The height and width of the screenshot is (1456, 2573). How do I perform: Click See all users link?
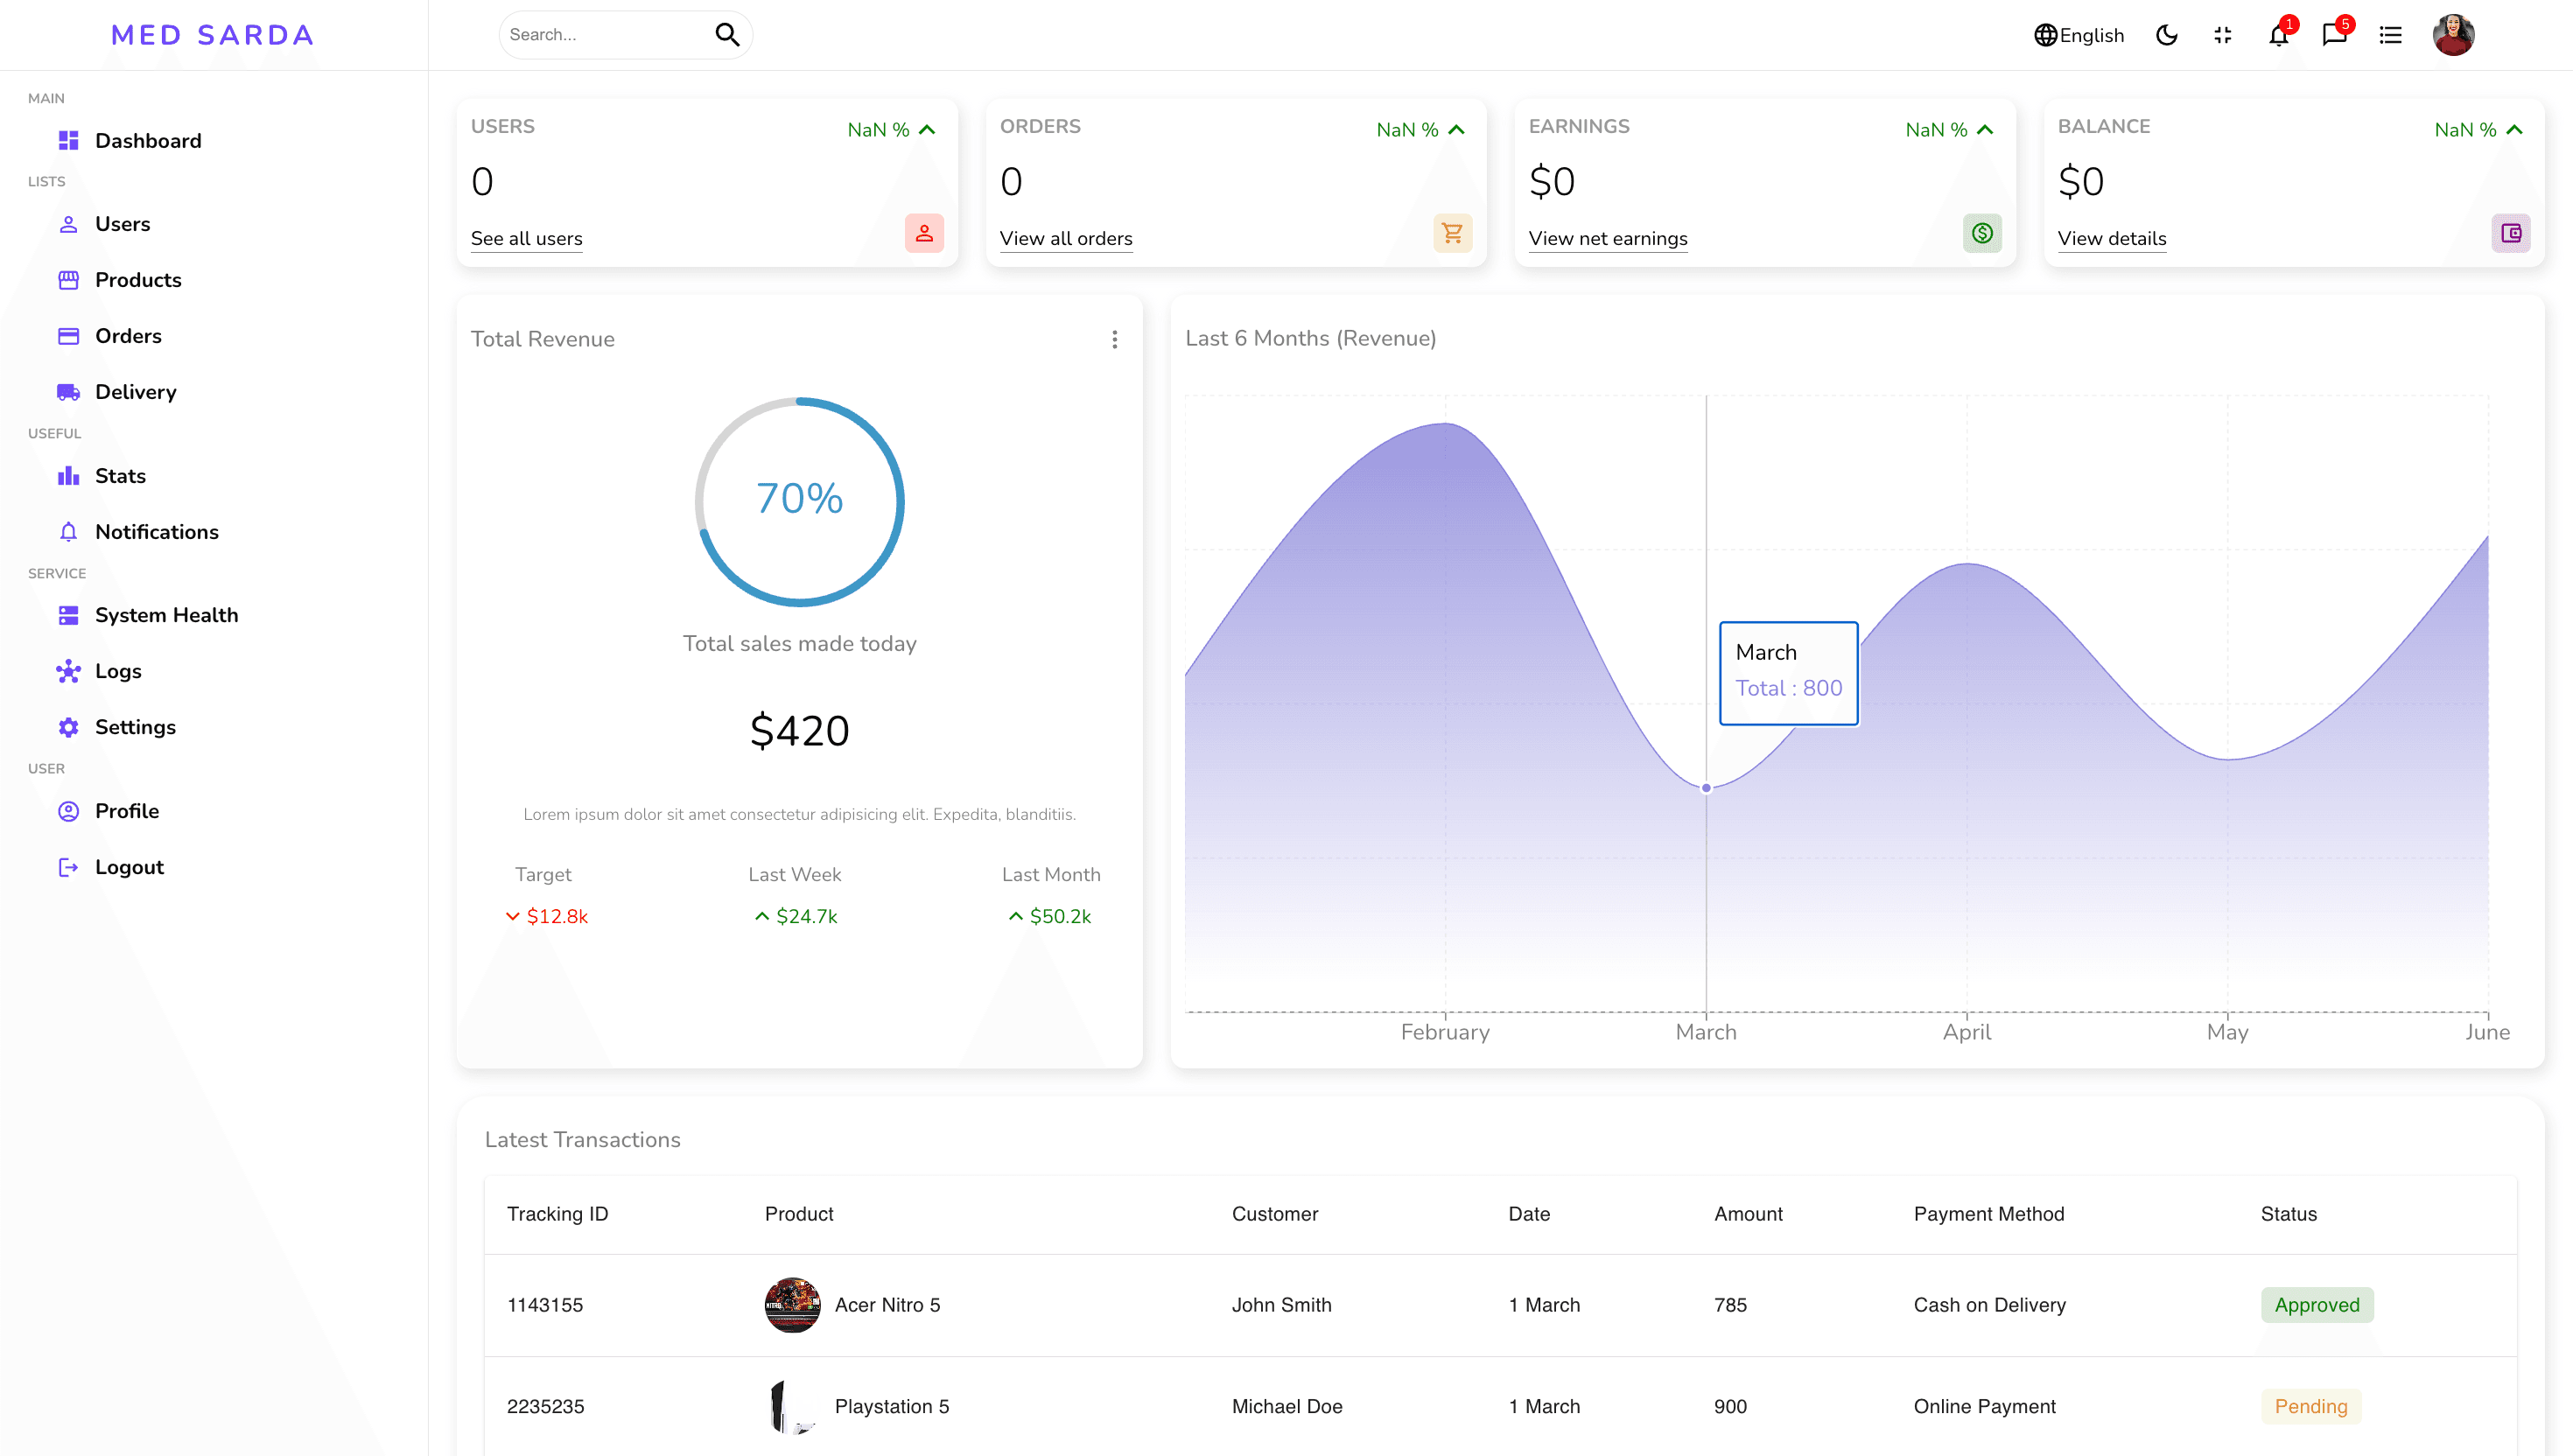pyautogui.click(x=527, y=238)
